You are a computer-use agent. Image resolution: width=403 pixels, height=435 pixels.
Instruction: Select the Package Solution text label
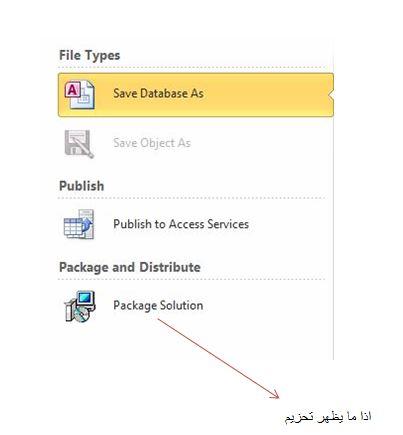click(158, 305)
